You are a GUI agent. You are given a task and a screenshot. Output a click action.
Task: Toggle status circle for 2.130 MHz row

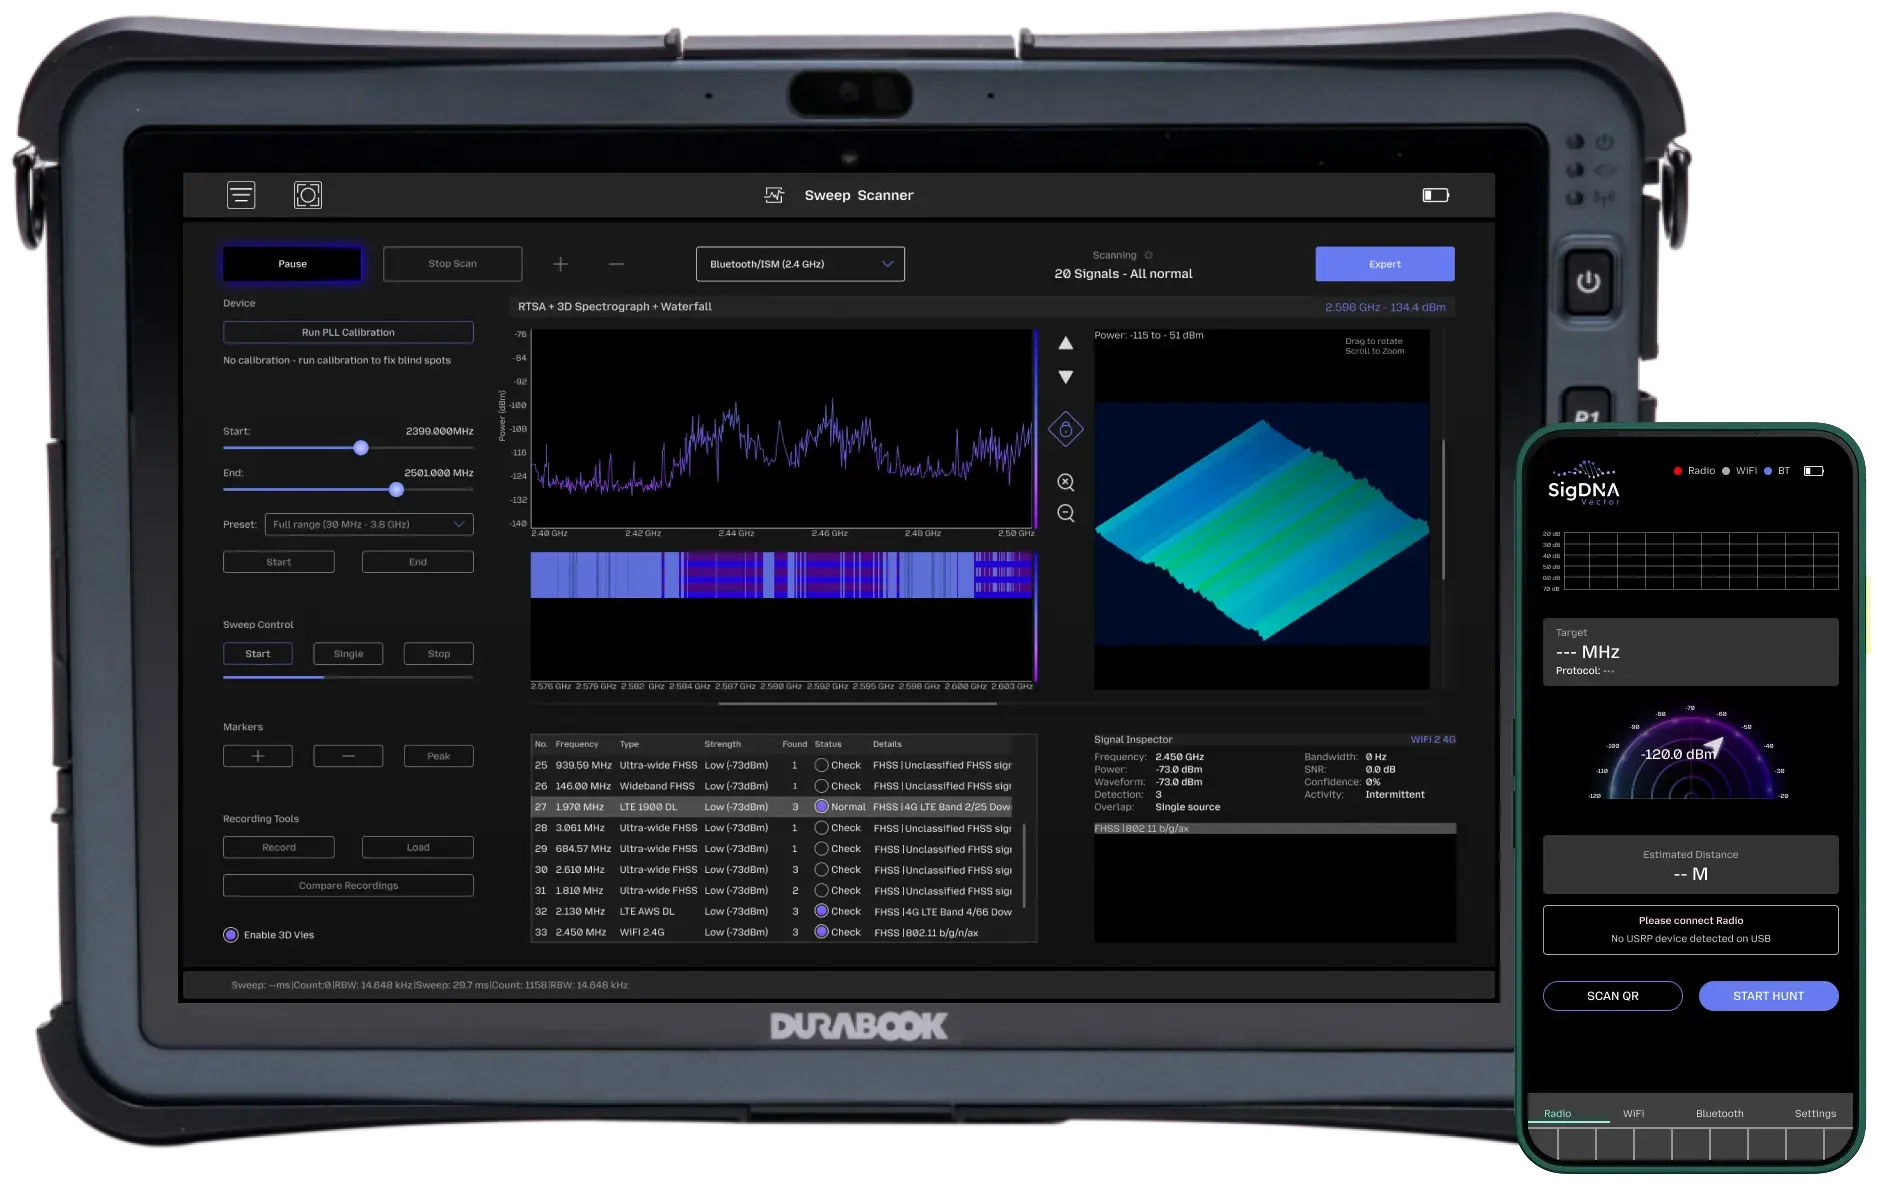pyautogui.click(x=821, y=911)
